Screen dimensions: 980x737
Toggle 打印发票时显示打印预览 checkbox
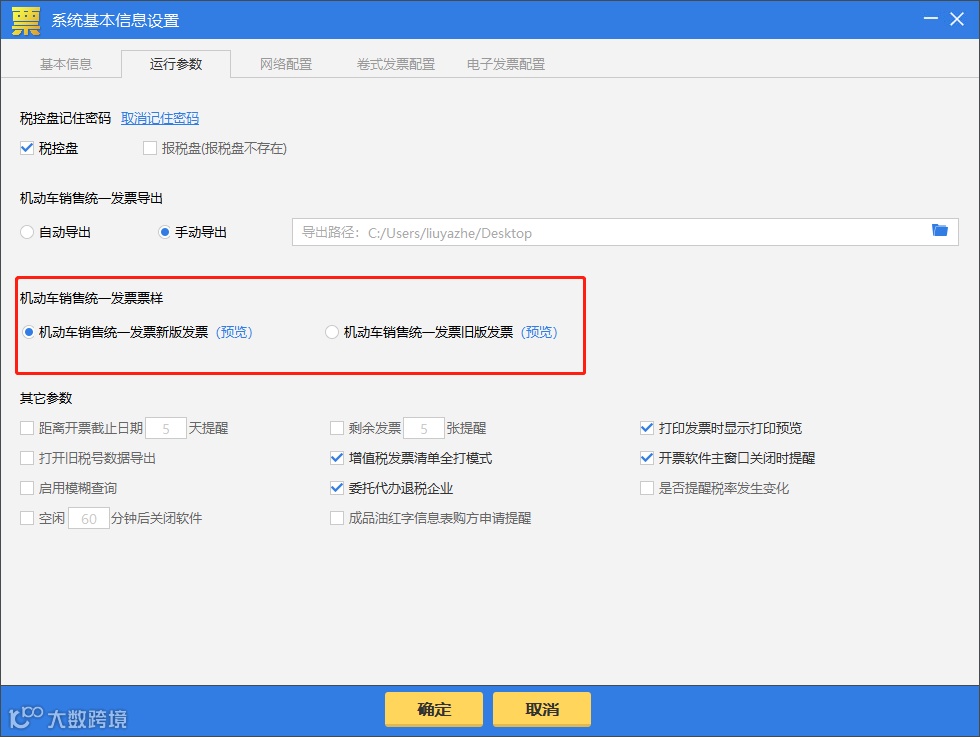tap(647, 428)
